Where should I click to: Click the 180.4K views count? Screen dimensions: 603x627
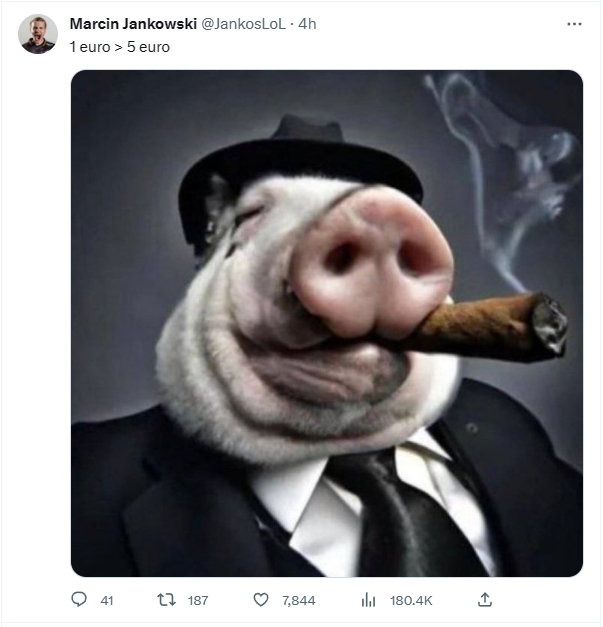[x=411, y=600]
